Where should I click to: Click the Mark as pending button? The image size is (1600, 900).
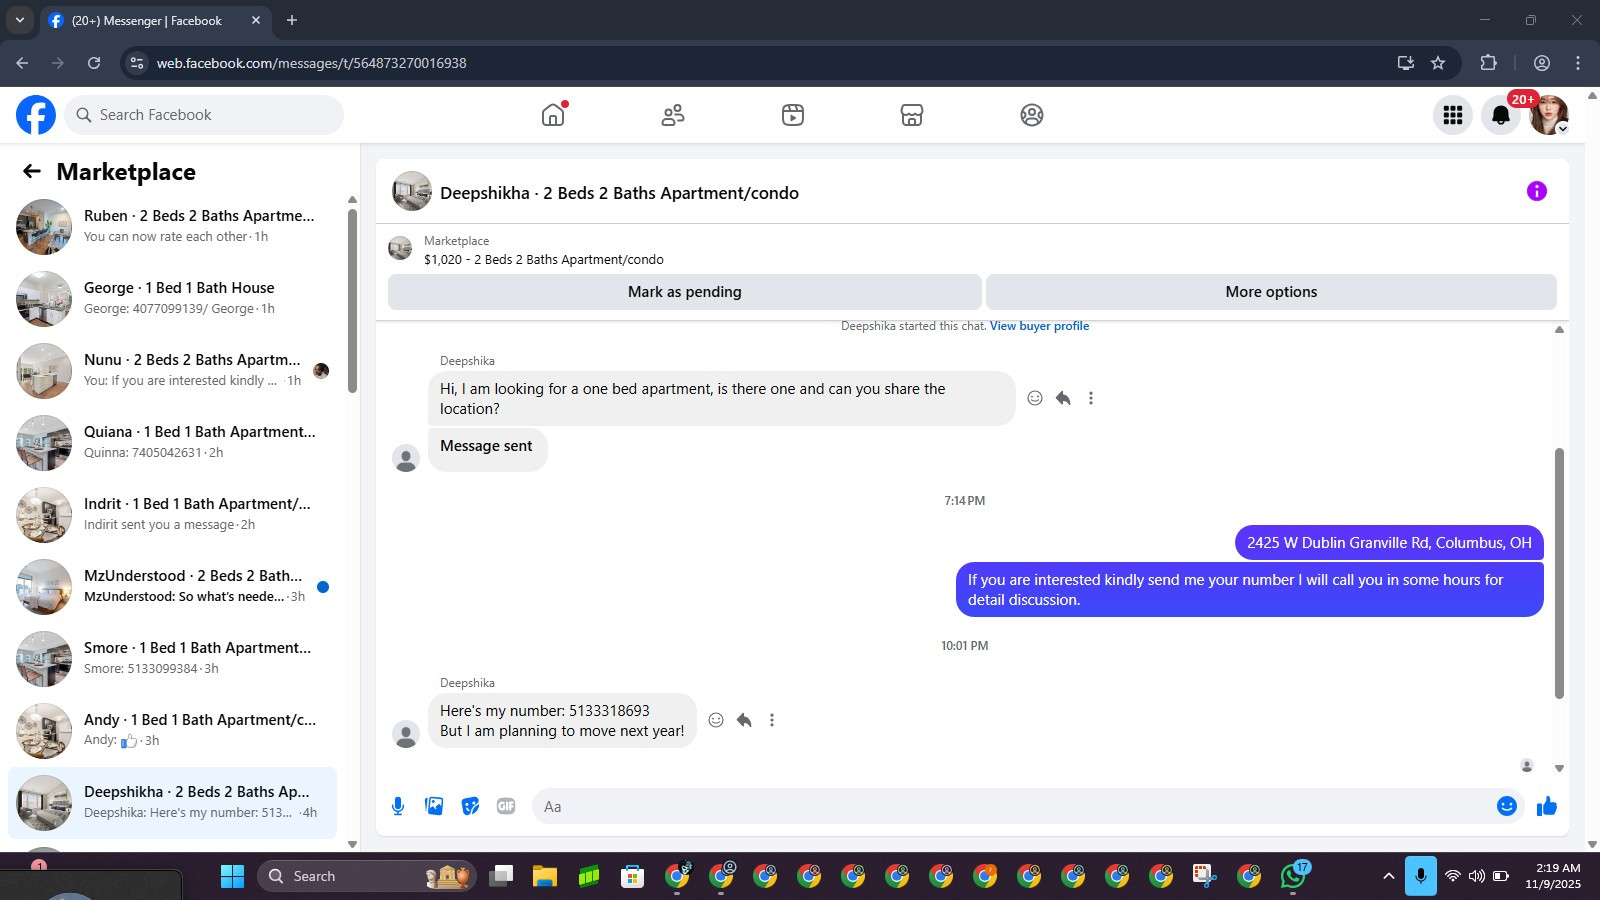(x=685, y=292)
